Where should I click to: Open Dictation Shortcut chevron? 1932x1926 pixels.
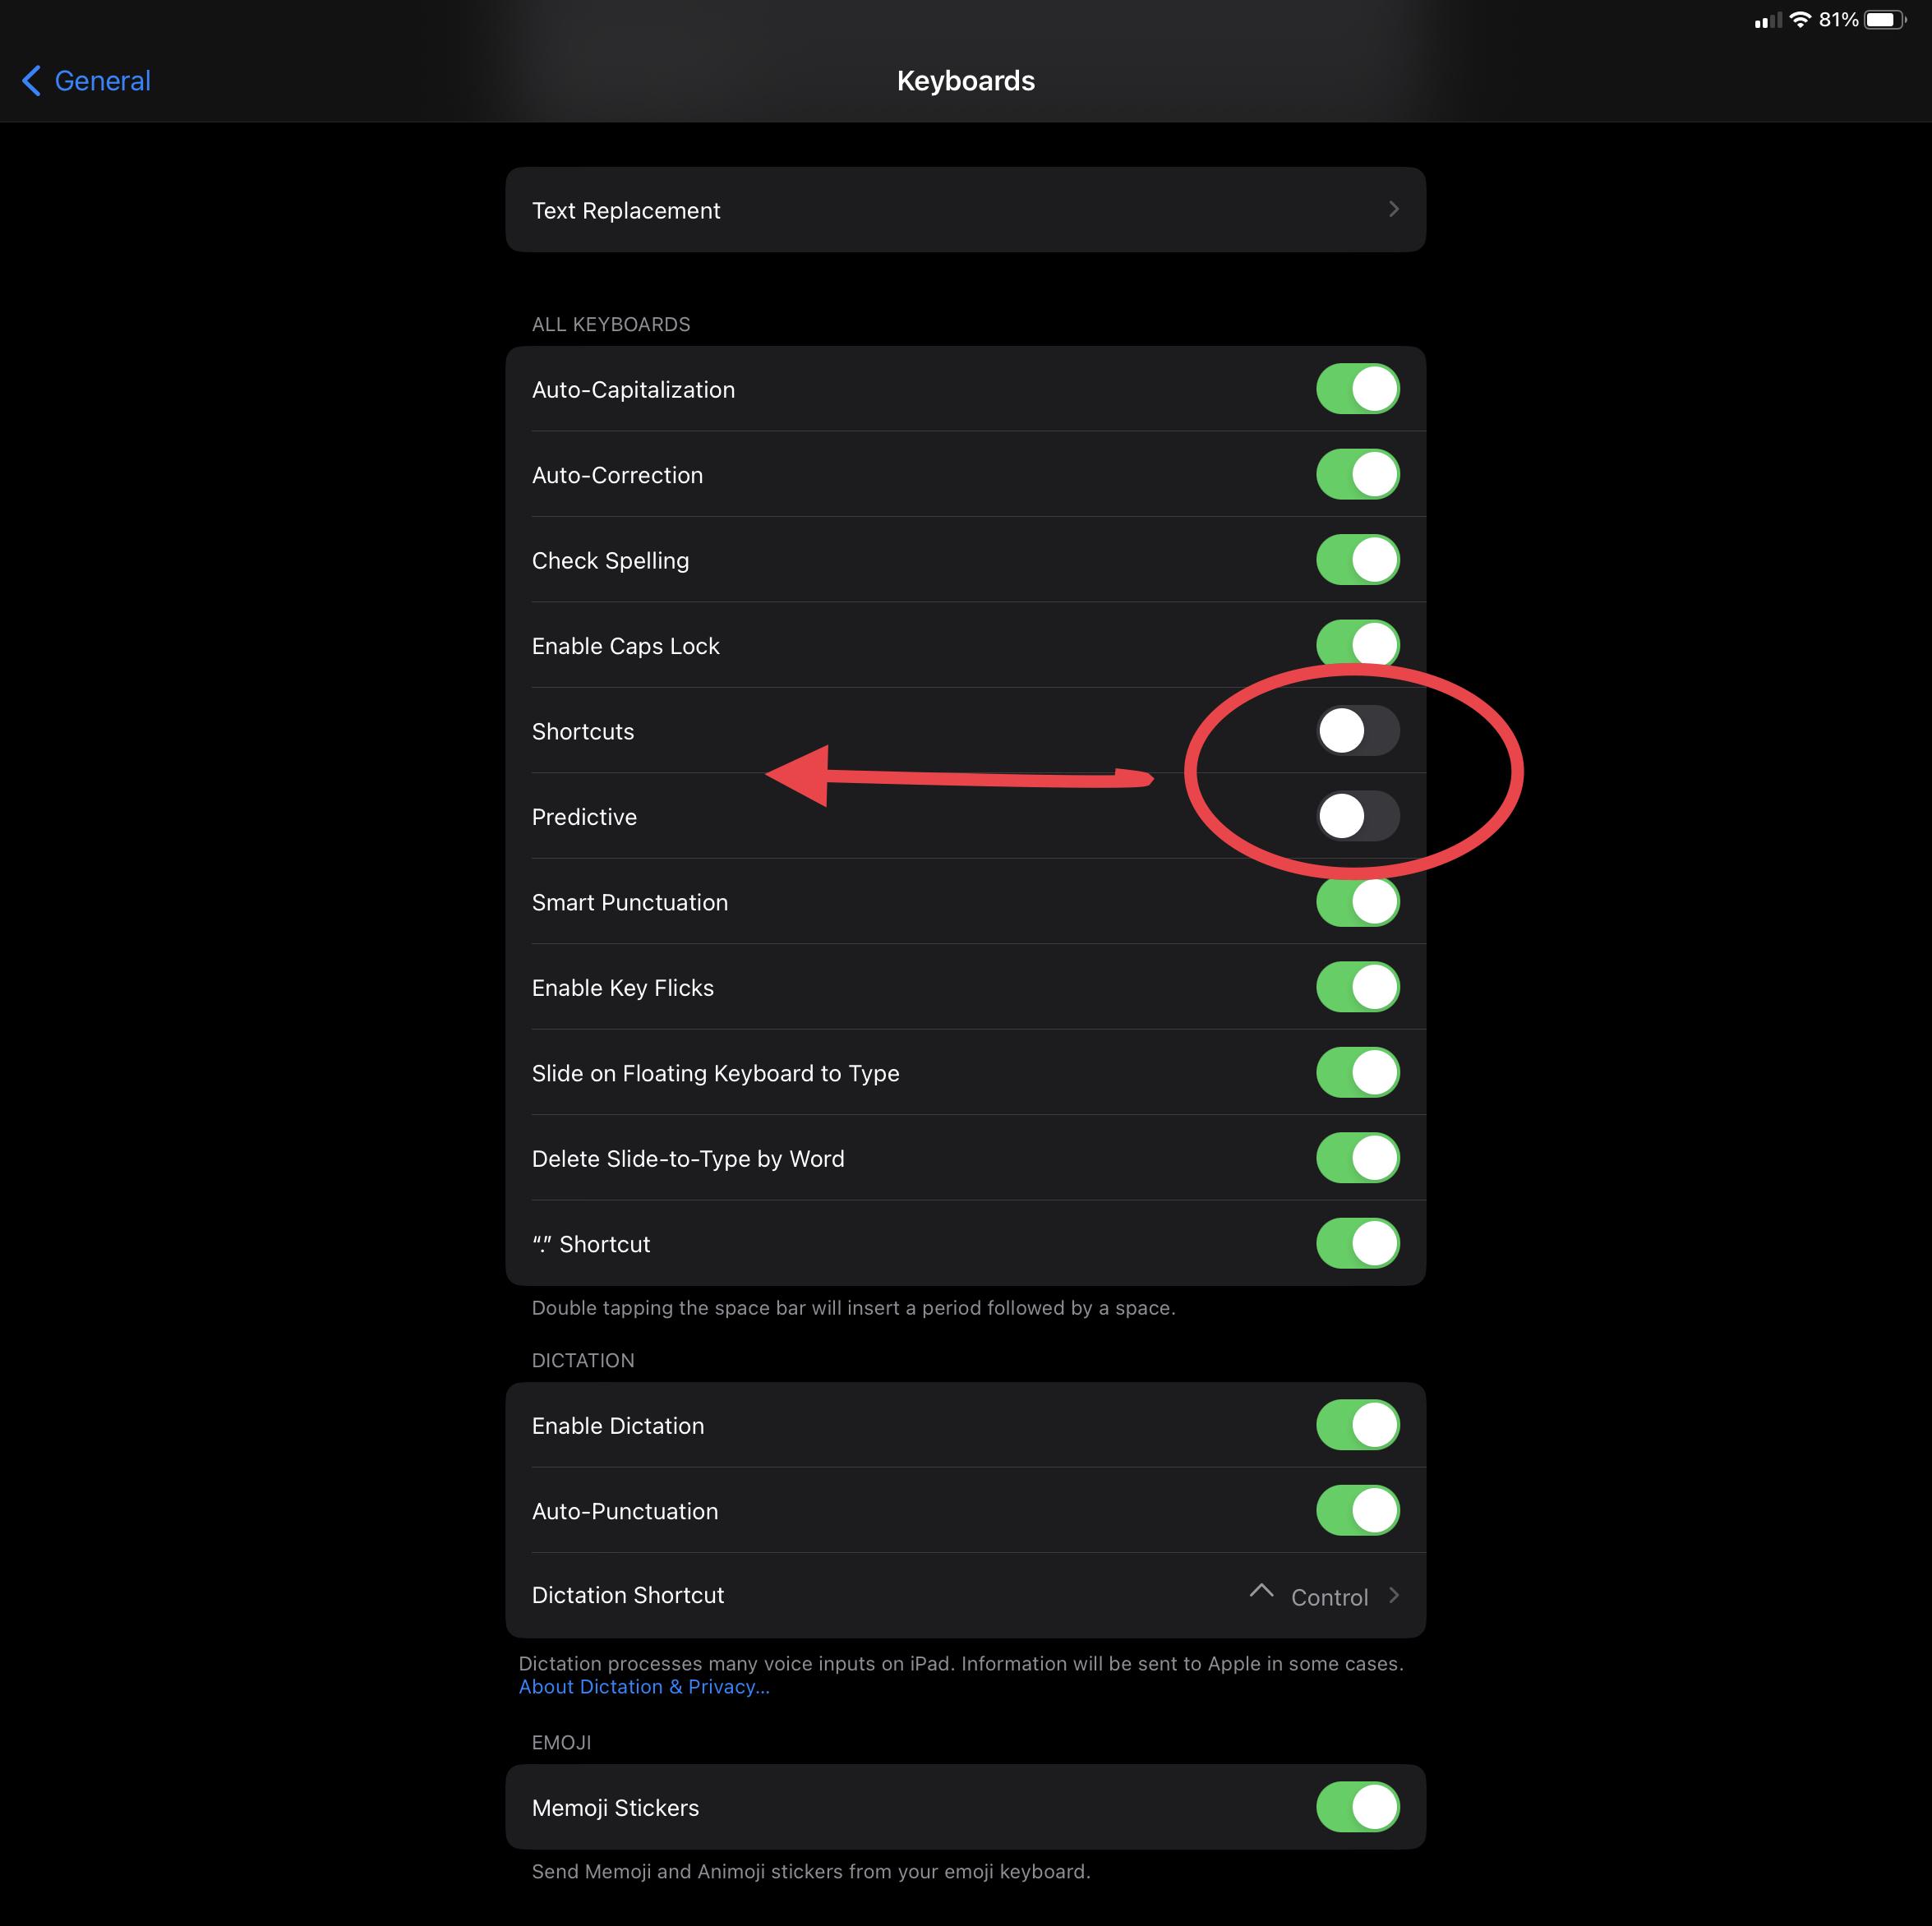[1393, 1595]
